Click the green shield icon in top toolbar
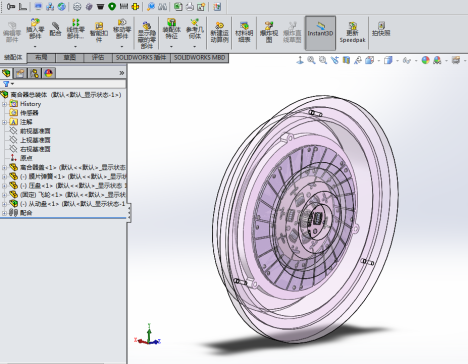 tap(112, 7)
